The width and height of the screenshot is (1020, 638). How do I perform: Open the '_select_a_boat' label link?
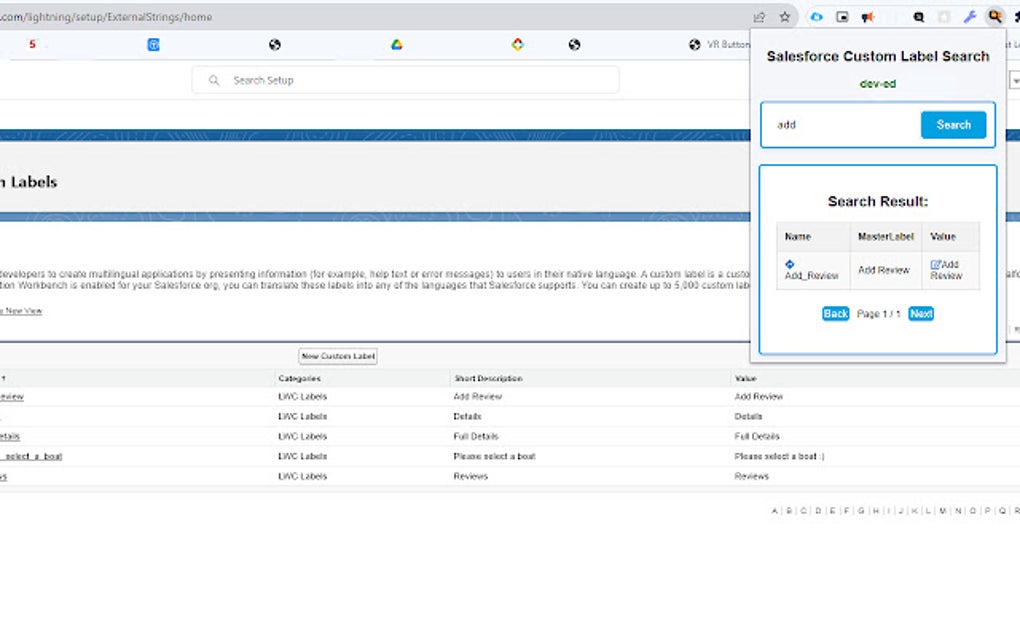[31, 457]
